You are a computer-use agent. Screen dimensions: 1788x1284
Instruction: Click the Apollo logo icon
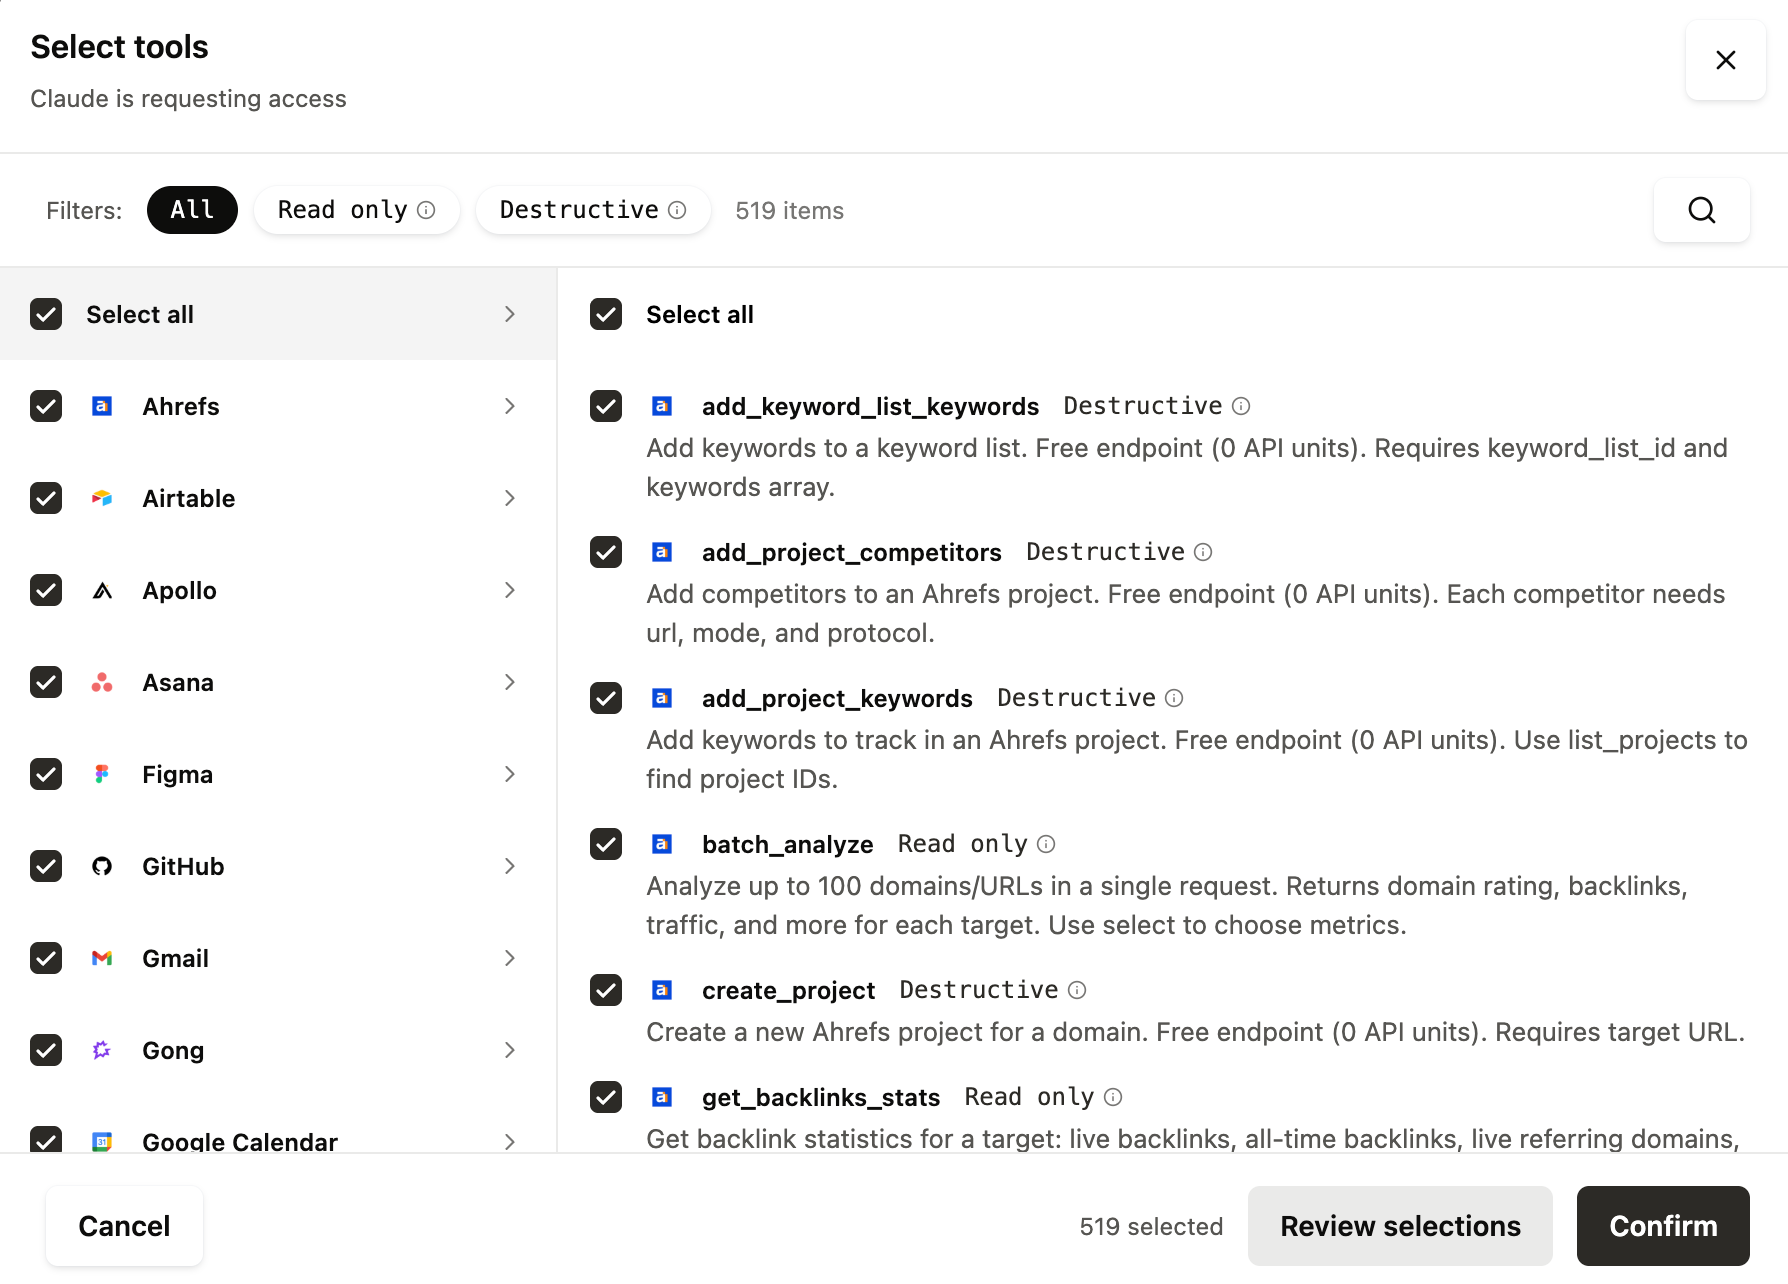102,590
